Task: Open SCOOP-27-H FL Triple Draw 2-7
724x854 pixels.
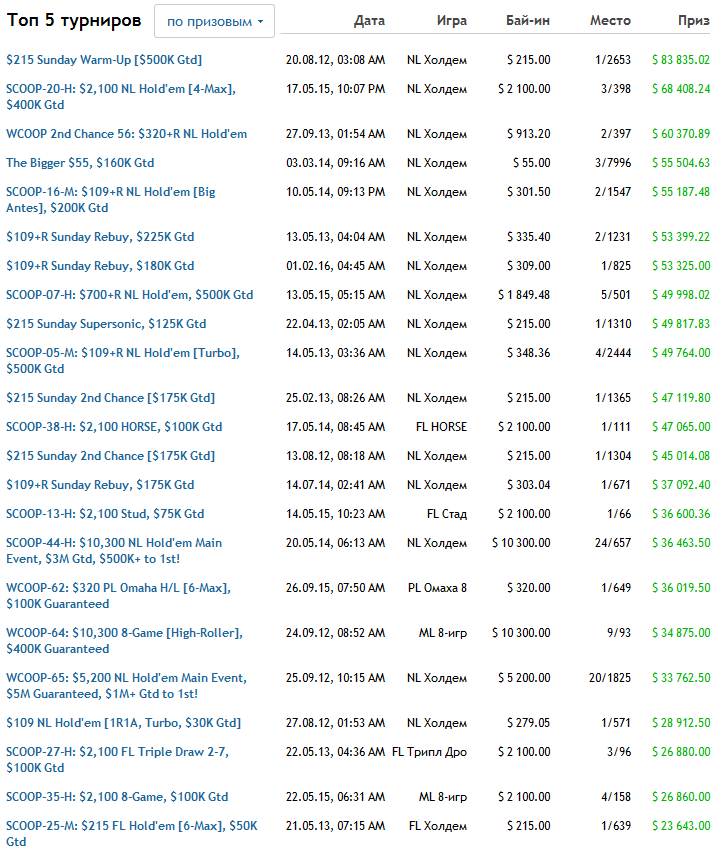Action: click(x=116, y=752)
